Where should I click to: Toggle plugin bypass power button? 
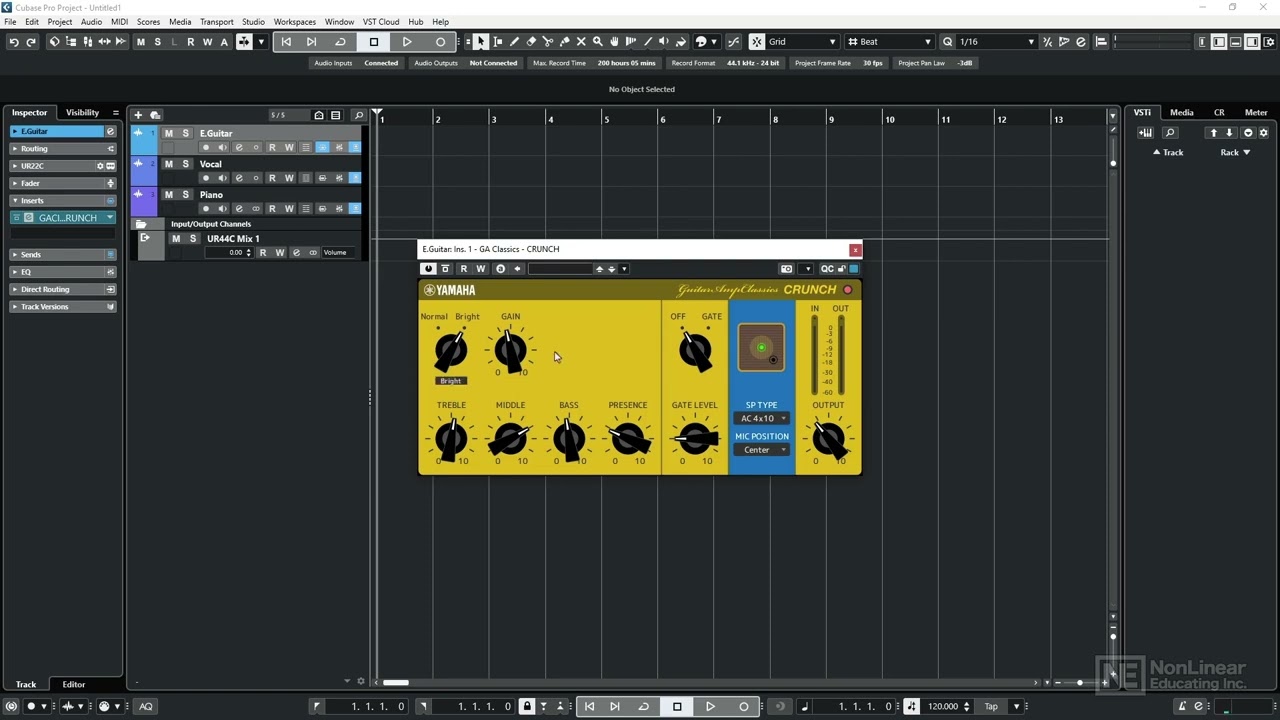[x=429, y=269]
